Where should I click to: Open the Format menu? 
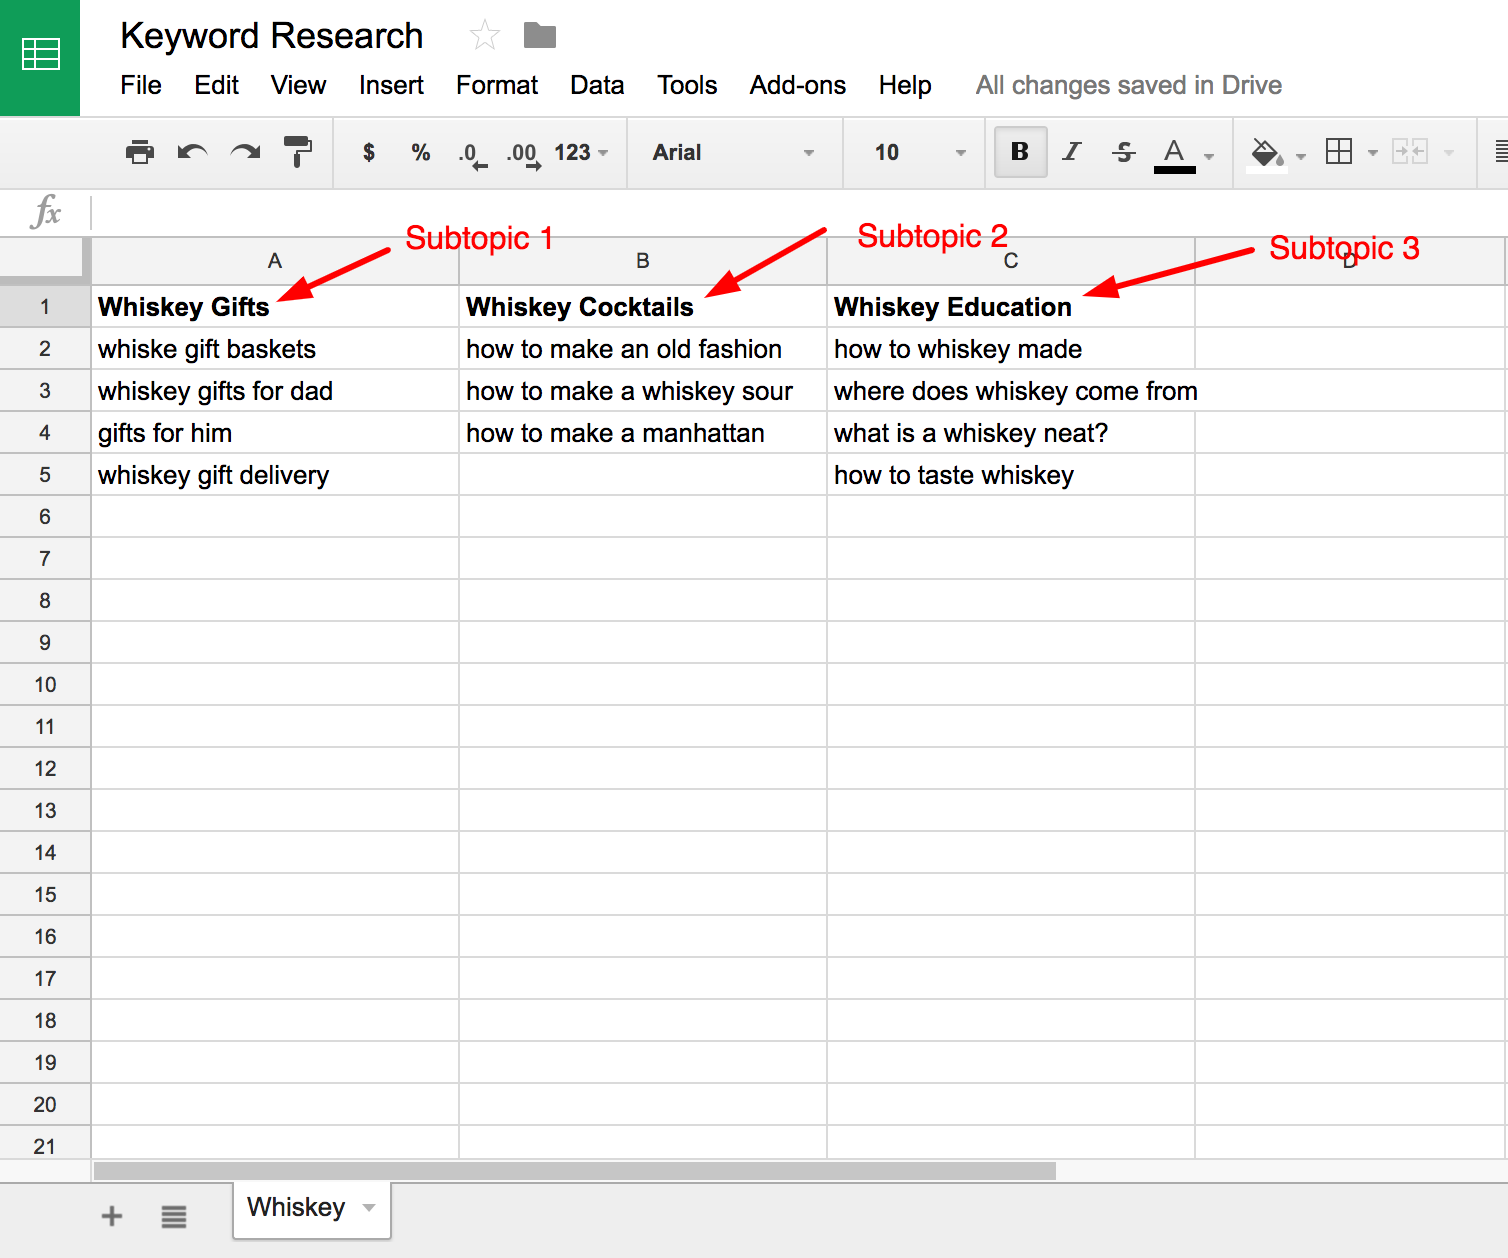click(496, 85)
